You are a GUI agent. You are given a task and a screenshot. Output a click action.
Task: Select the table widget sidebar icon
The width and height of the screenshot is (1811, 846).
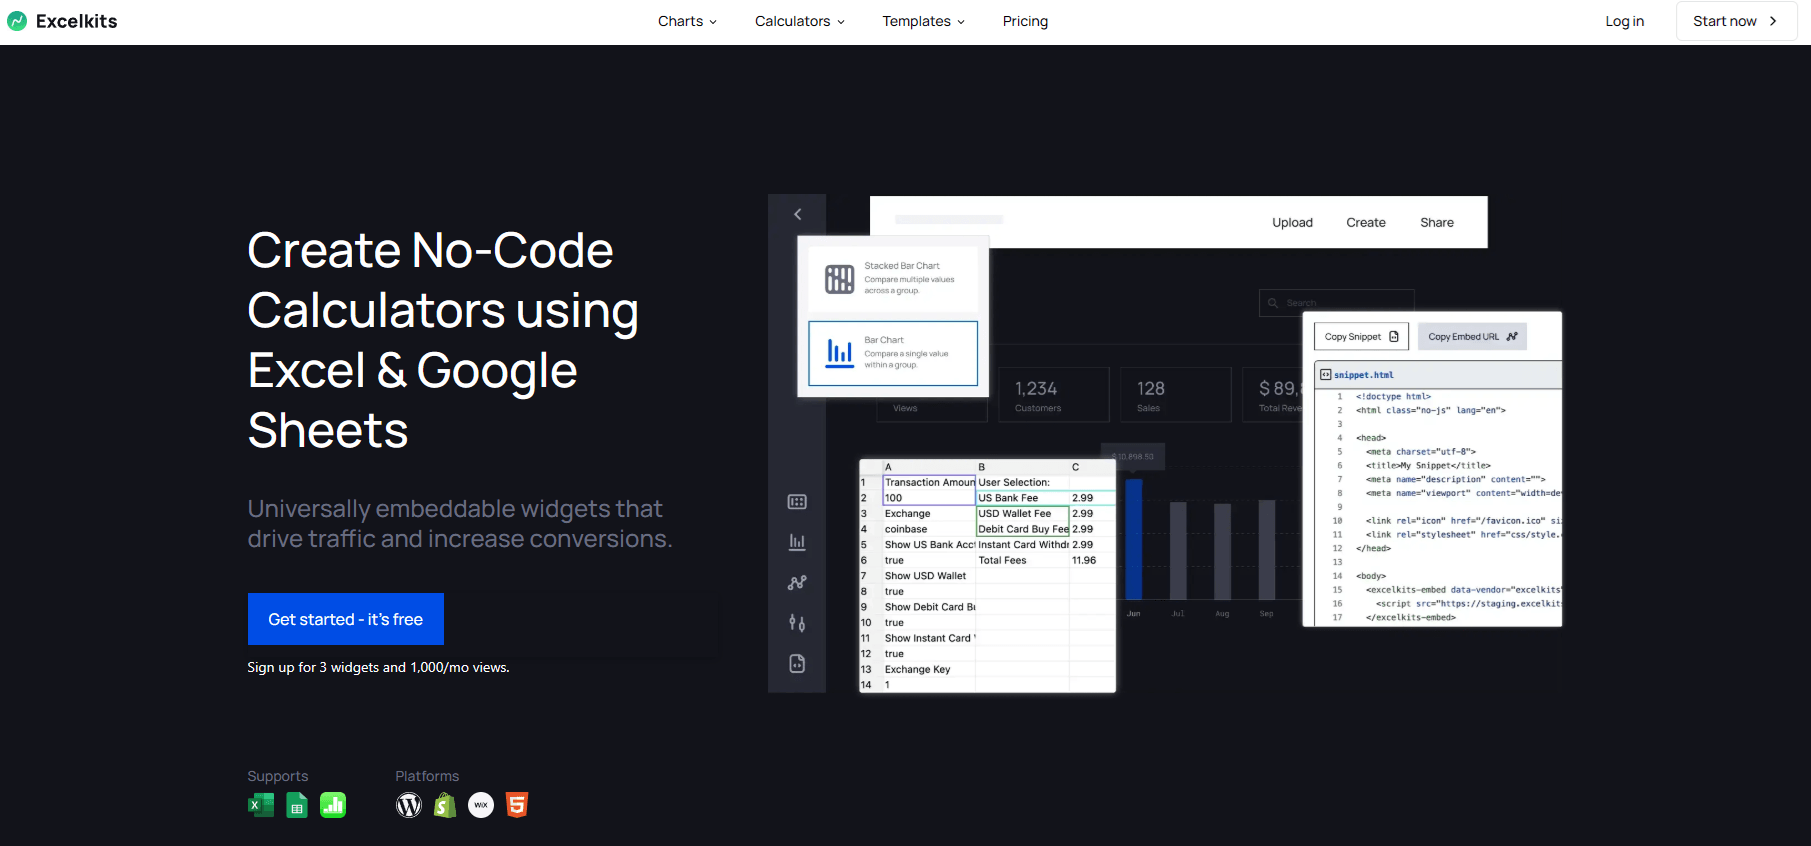[x=797, y=502]
